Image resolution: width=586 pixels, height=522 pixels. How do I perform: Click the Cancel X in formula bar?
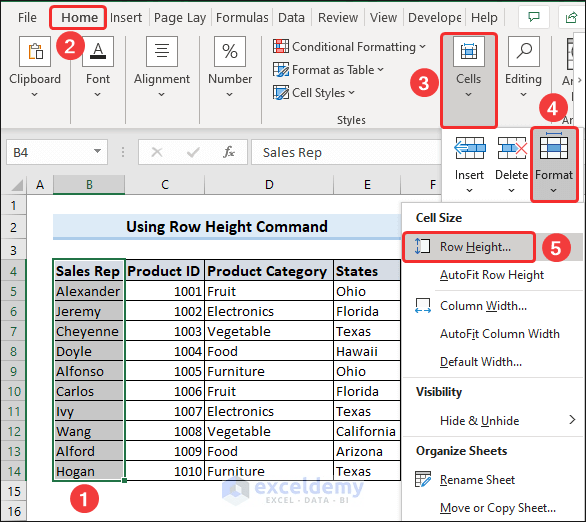[157, 152]
